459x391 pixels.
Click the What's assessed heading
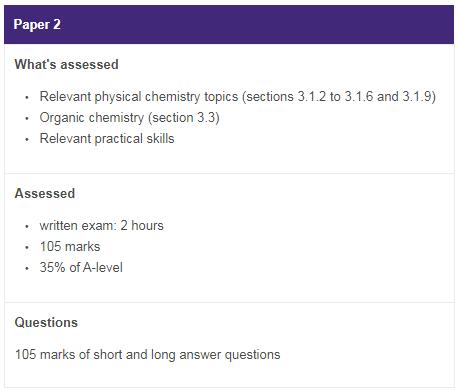click(x=67, y=64)
